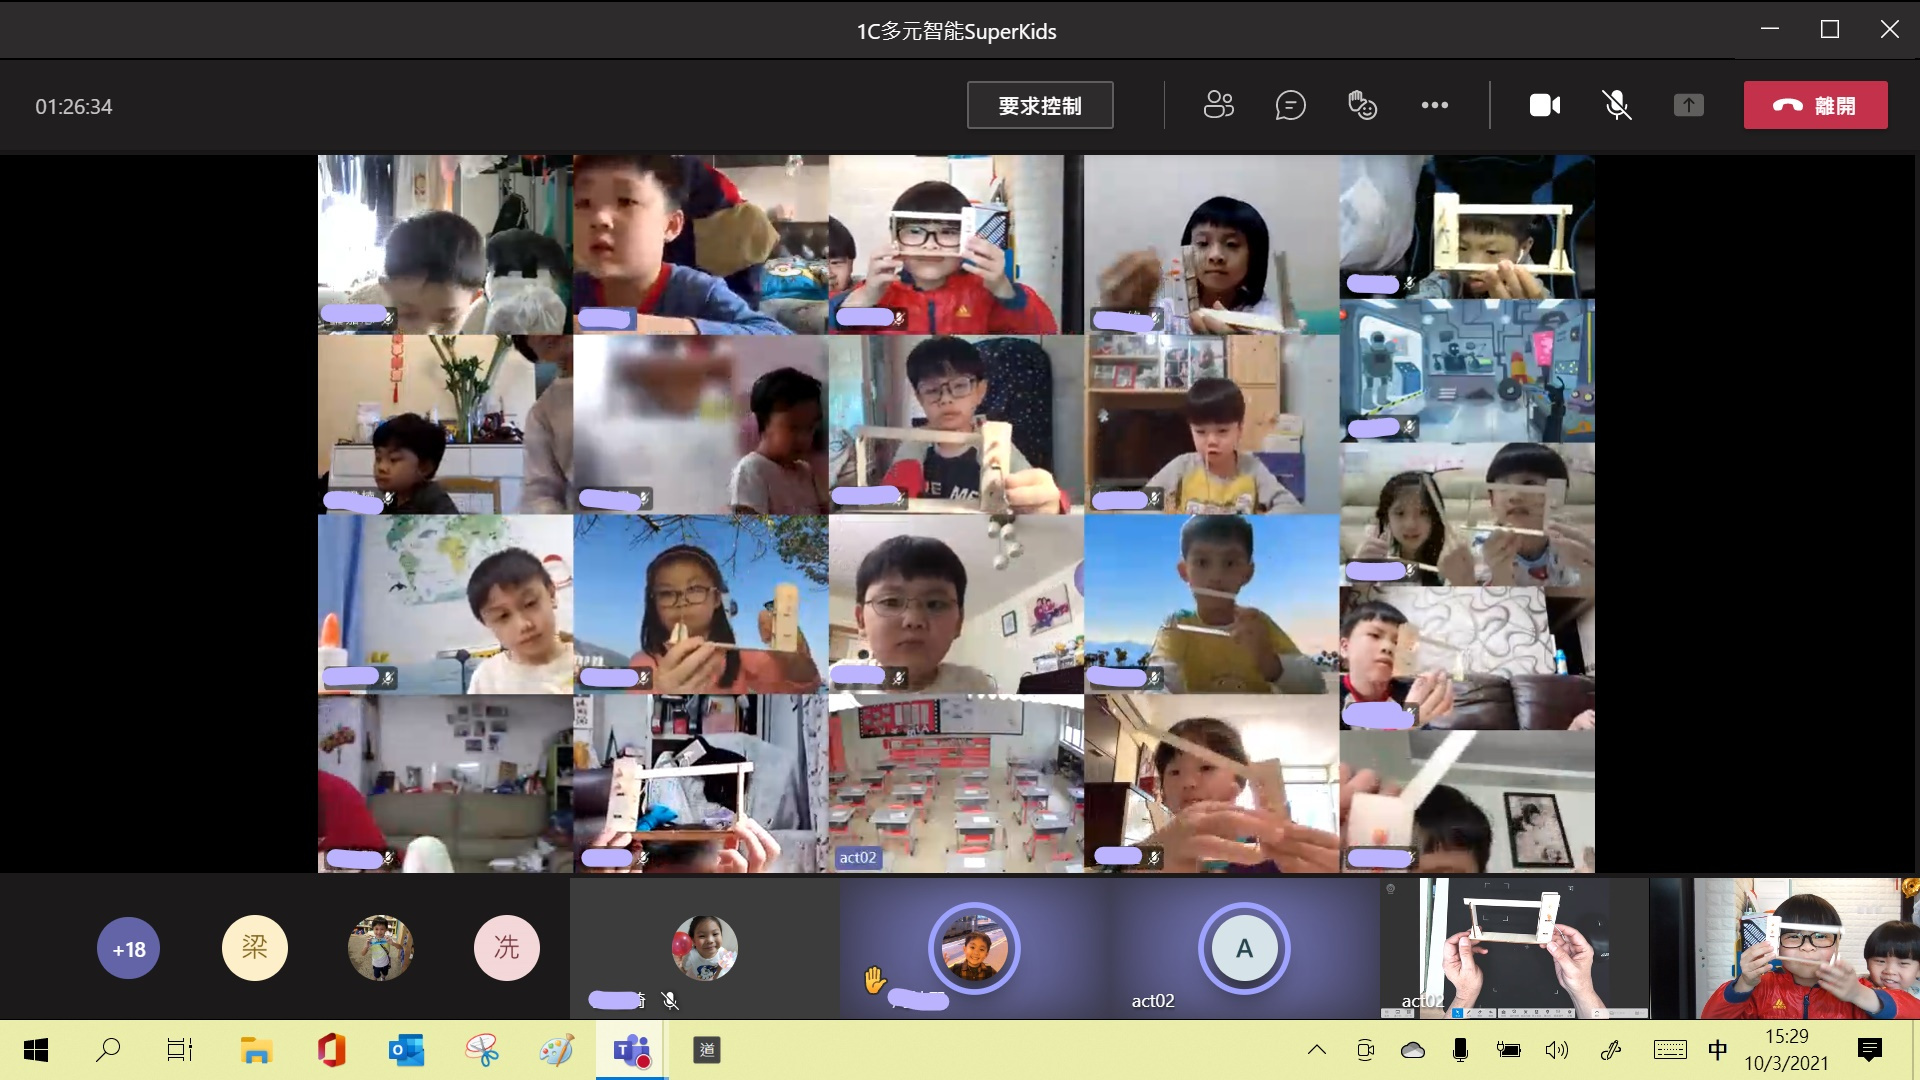Click the share content tray icon
Screen dimensions: 1920x1080
click(1688, 105)
